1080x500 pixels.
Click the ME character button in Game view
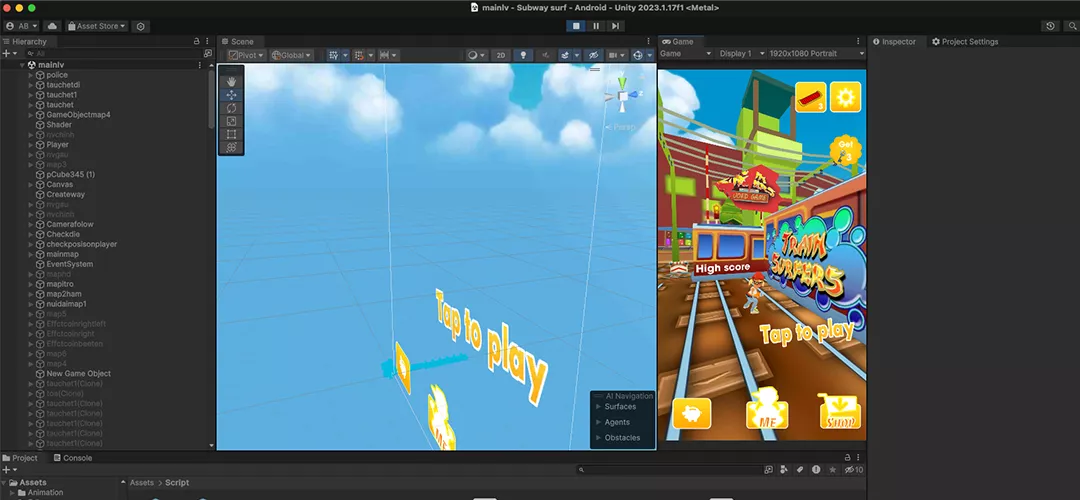click(x=767, y=409)
